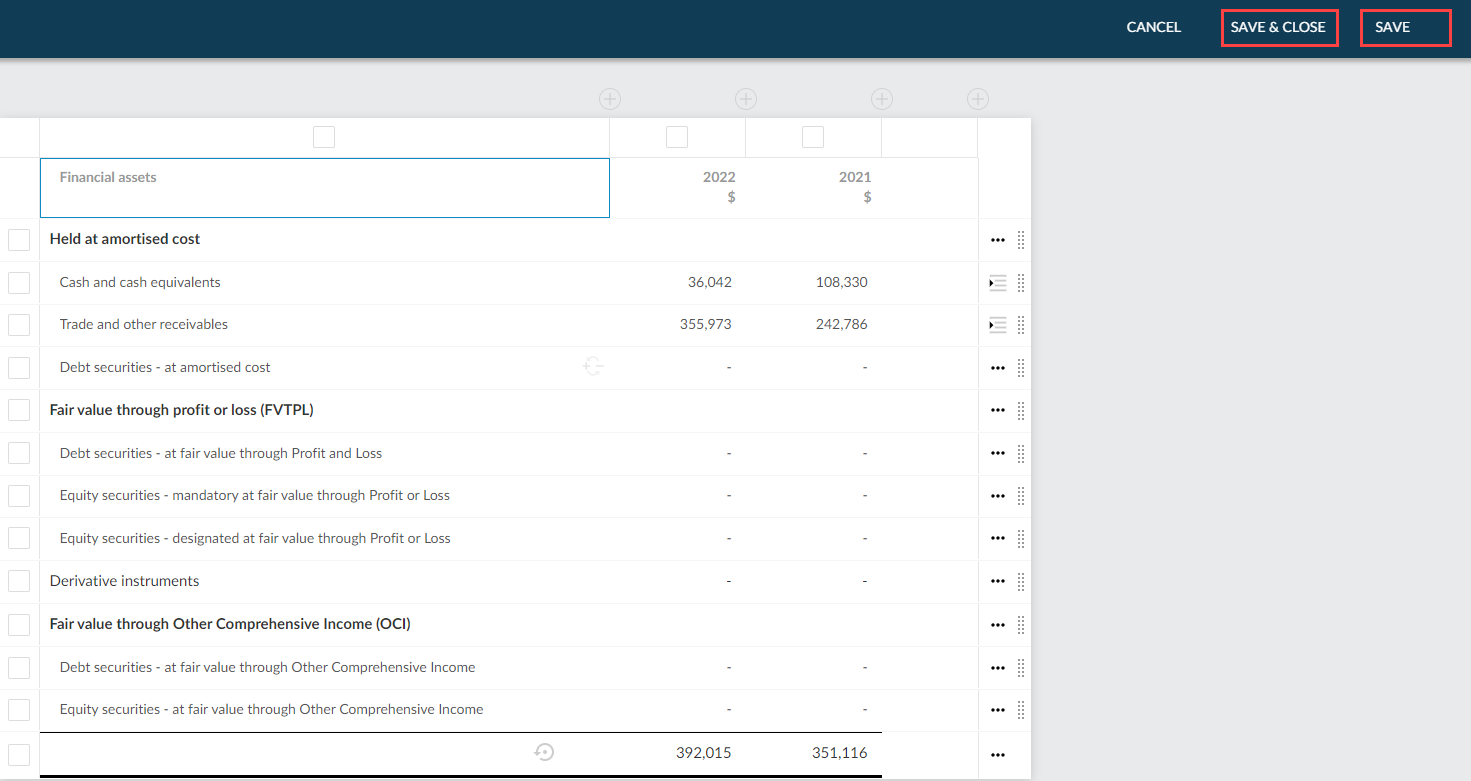
Task: Tick the checkbox for Derivative instruments
Action: tap(19, 581)
